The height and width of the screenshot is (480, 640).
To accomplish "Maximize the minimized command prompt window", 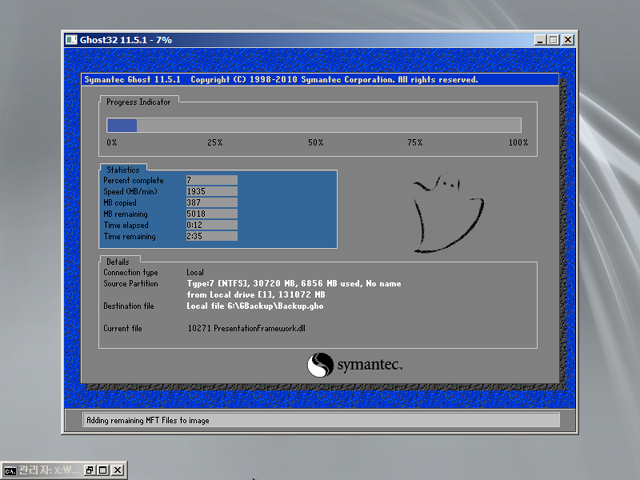I will click(x=103, y=470).
